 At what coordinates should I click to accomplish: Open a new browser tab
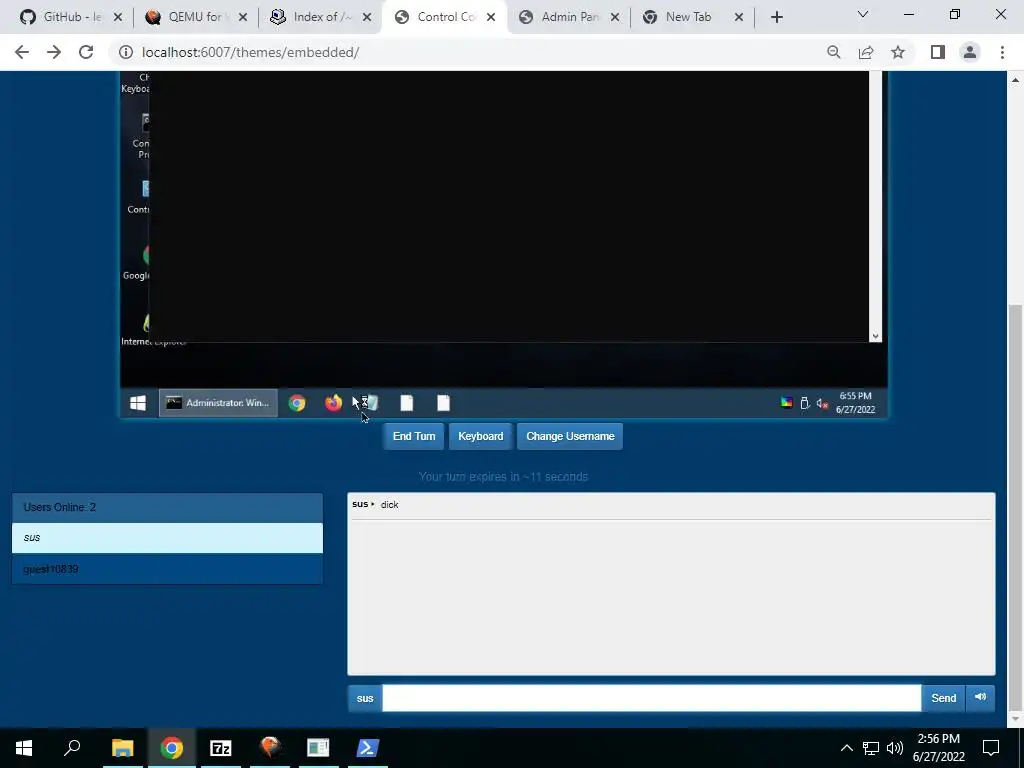pos(776,18)
